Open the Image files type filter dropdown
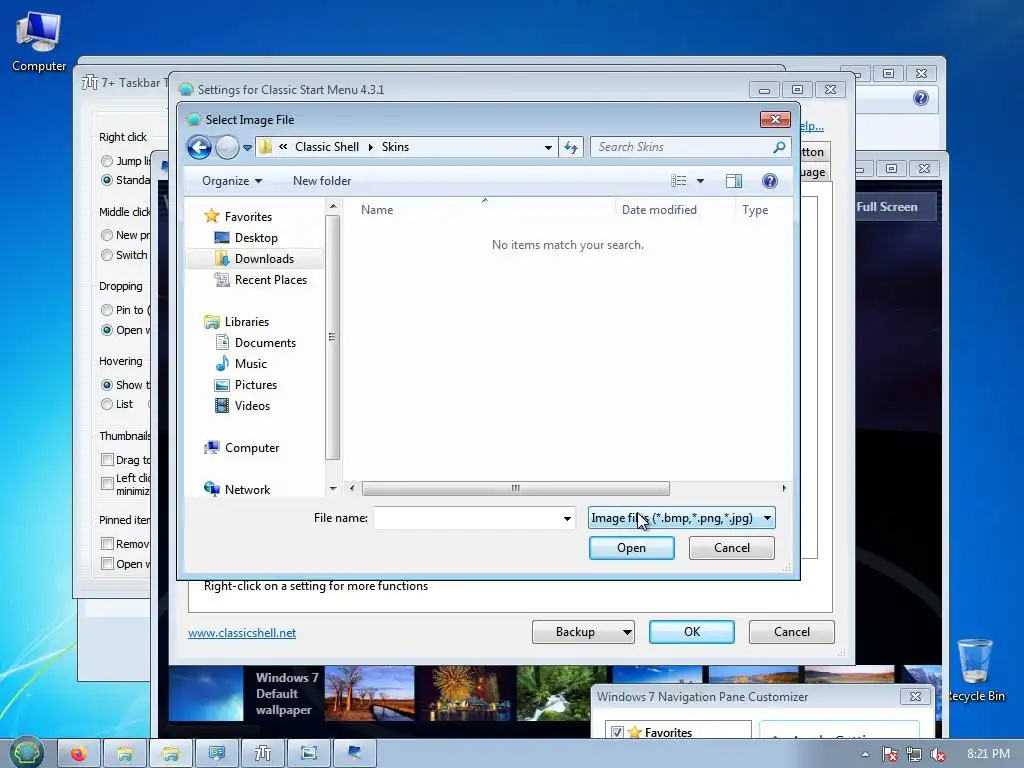The height and width of the screenshot is (768, 1024). click(x=681, y=518)
